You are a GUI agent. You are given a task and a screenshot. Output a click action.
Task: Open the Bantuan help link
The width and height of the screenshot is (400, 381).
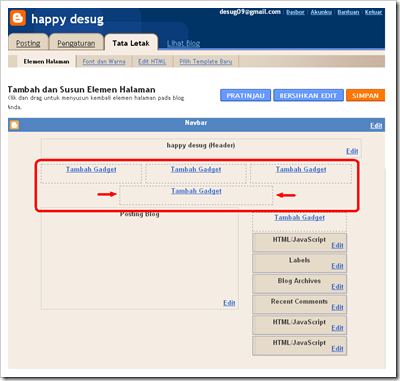click(x=348, y=12)
